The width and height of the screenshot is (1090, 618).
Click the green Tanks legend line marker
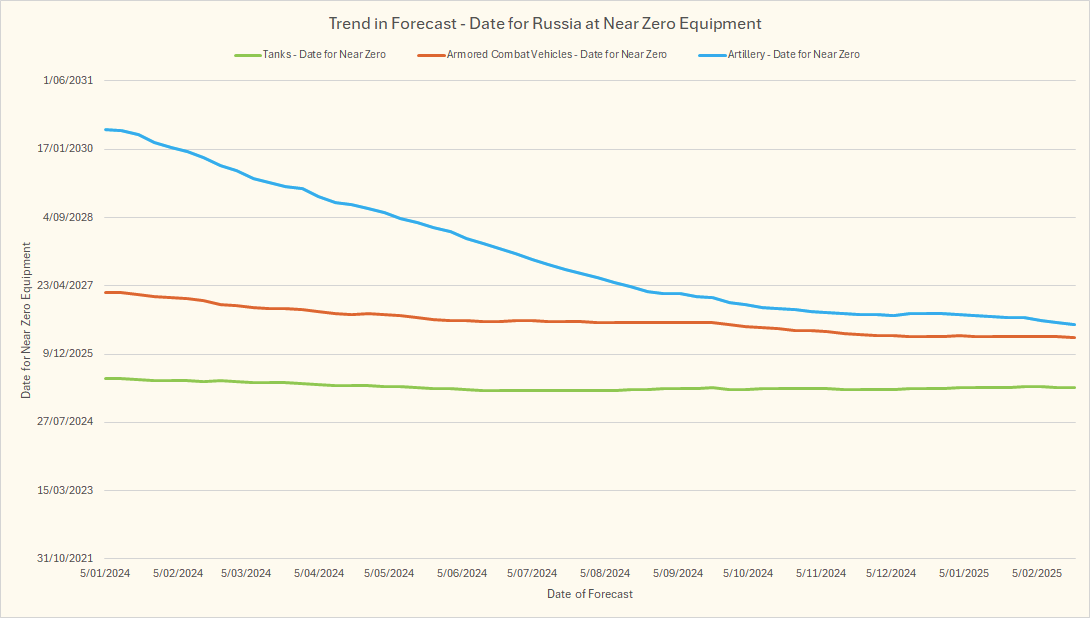246,54
